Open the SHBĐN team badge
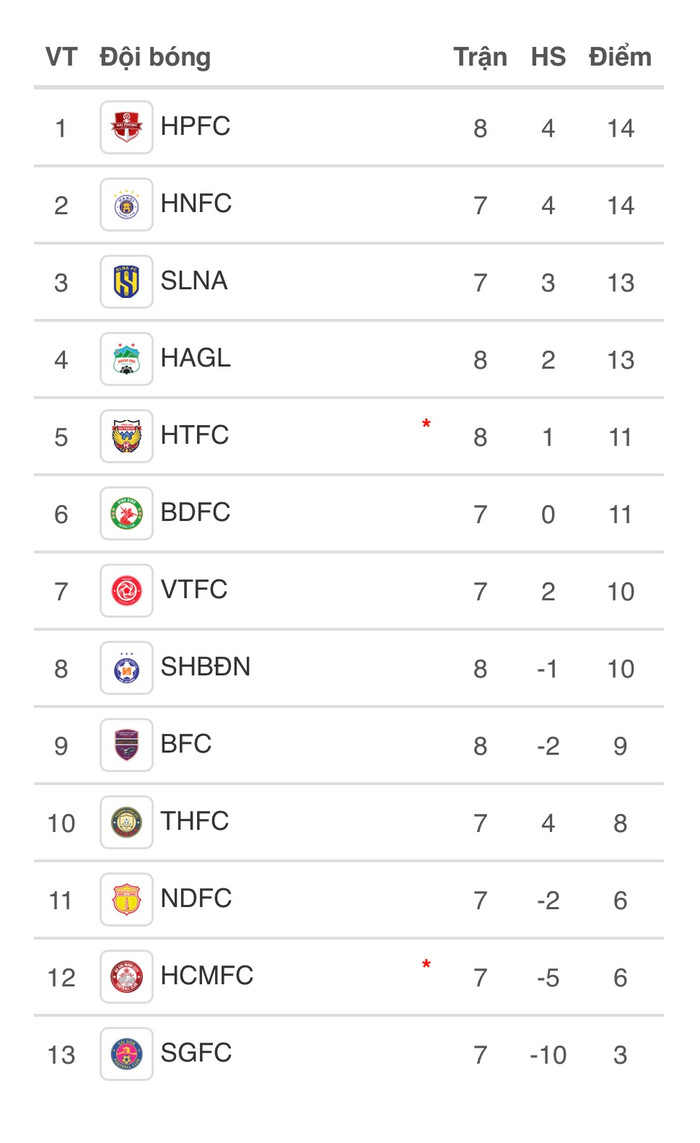Screen dimensions: 700x1143 (x=126, y=668)
